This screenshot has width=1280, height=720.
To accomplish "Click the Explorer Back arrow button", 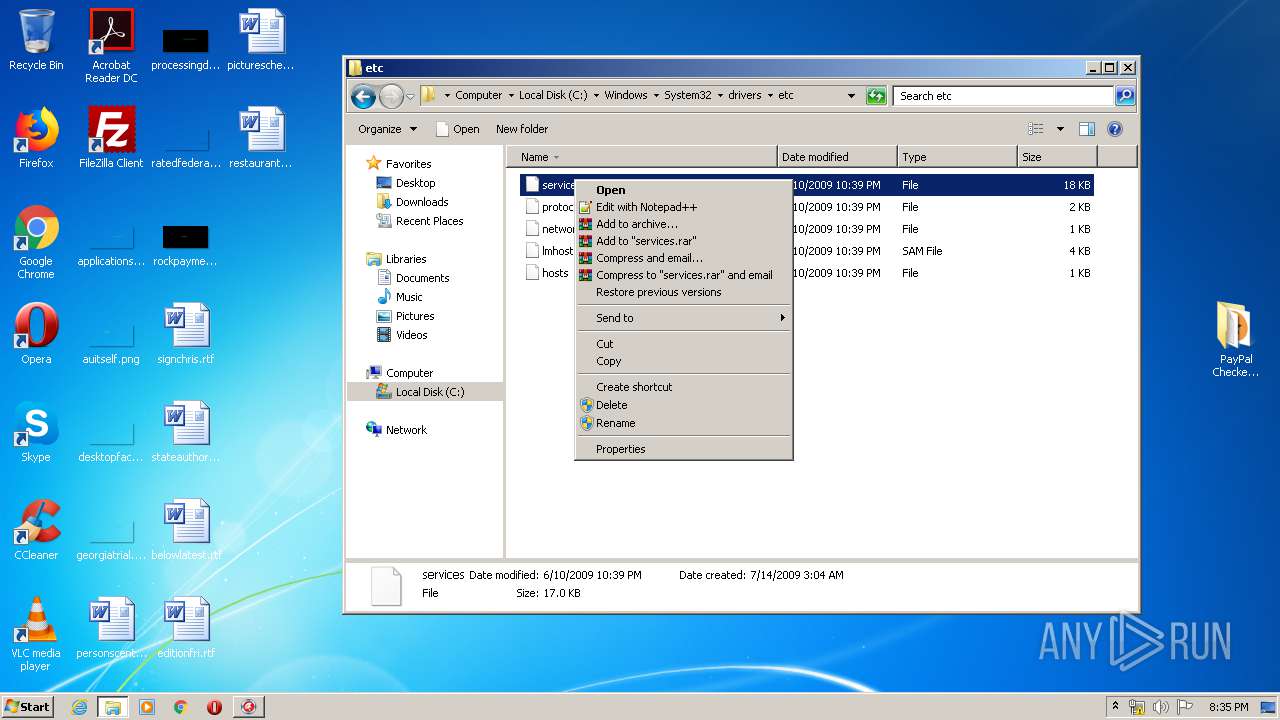I will pos(364,96).
